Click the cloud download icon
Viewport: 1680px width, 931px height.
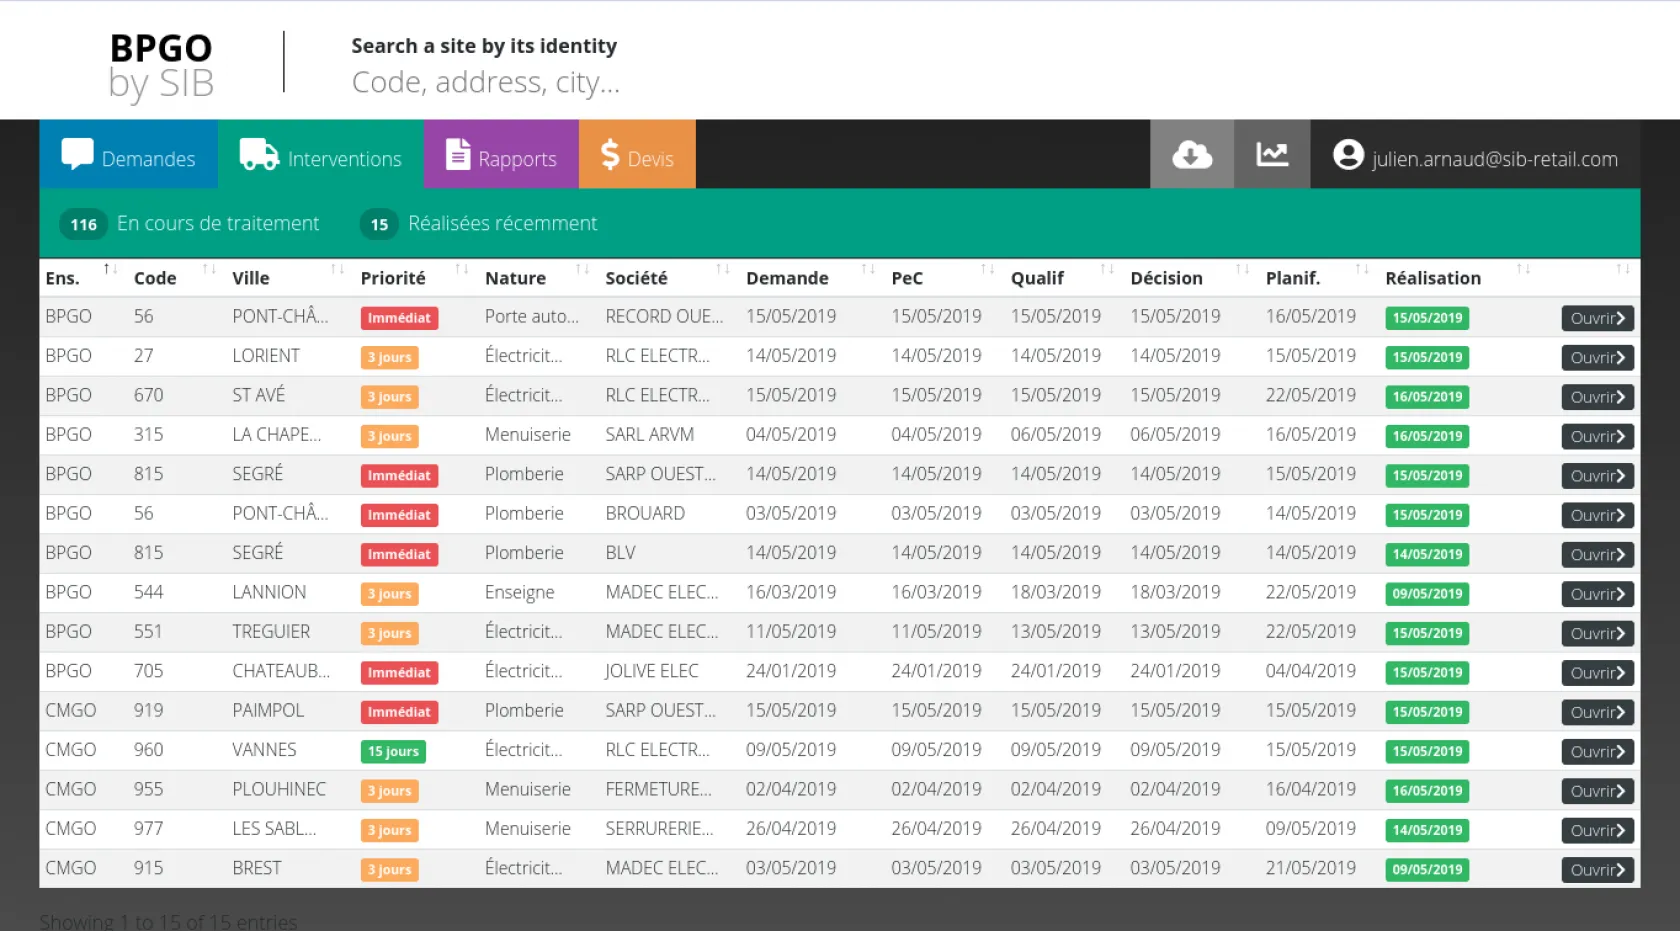coord(1191,155)
